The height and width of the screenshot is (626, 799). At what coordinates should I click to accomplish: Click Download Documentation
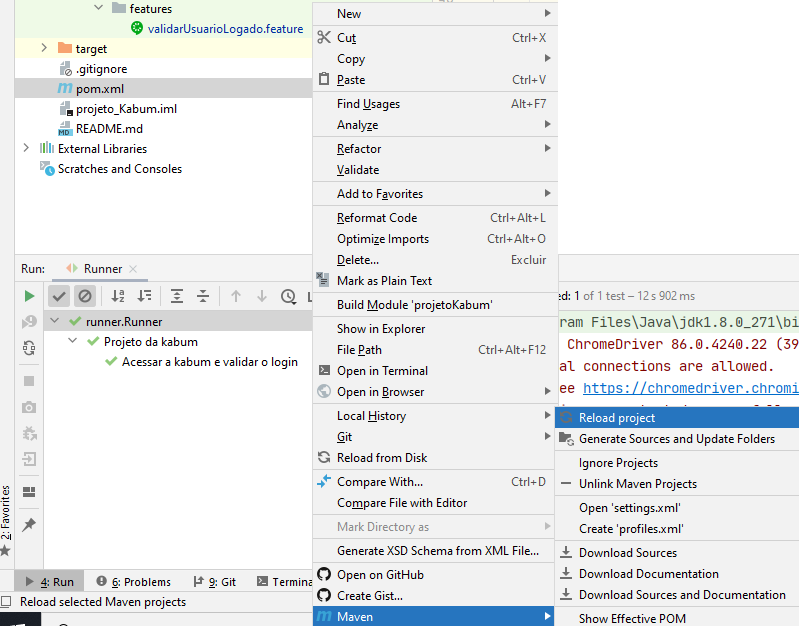pyautogui.click(x=677, y=573)
